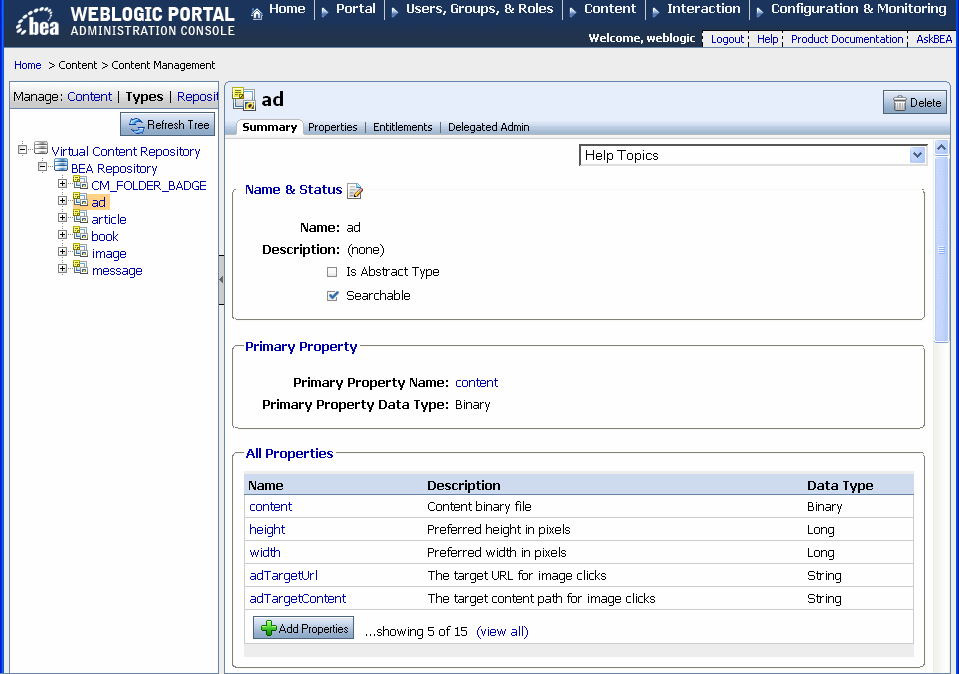This screenshot has width=959, height=674.
Task: Open the Interaction menu
Action: [703, 9]
